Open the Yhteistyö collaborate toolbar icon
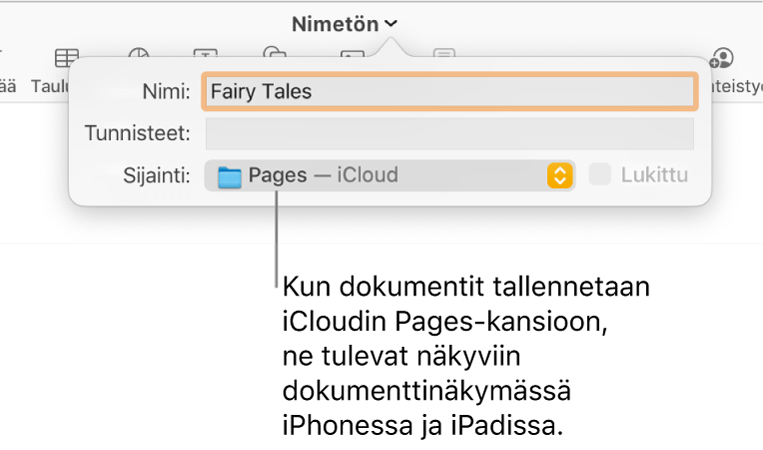 tap(721, 58)
